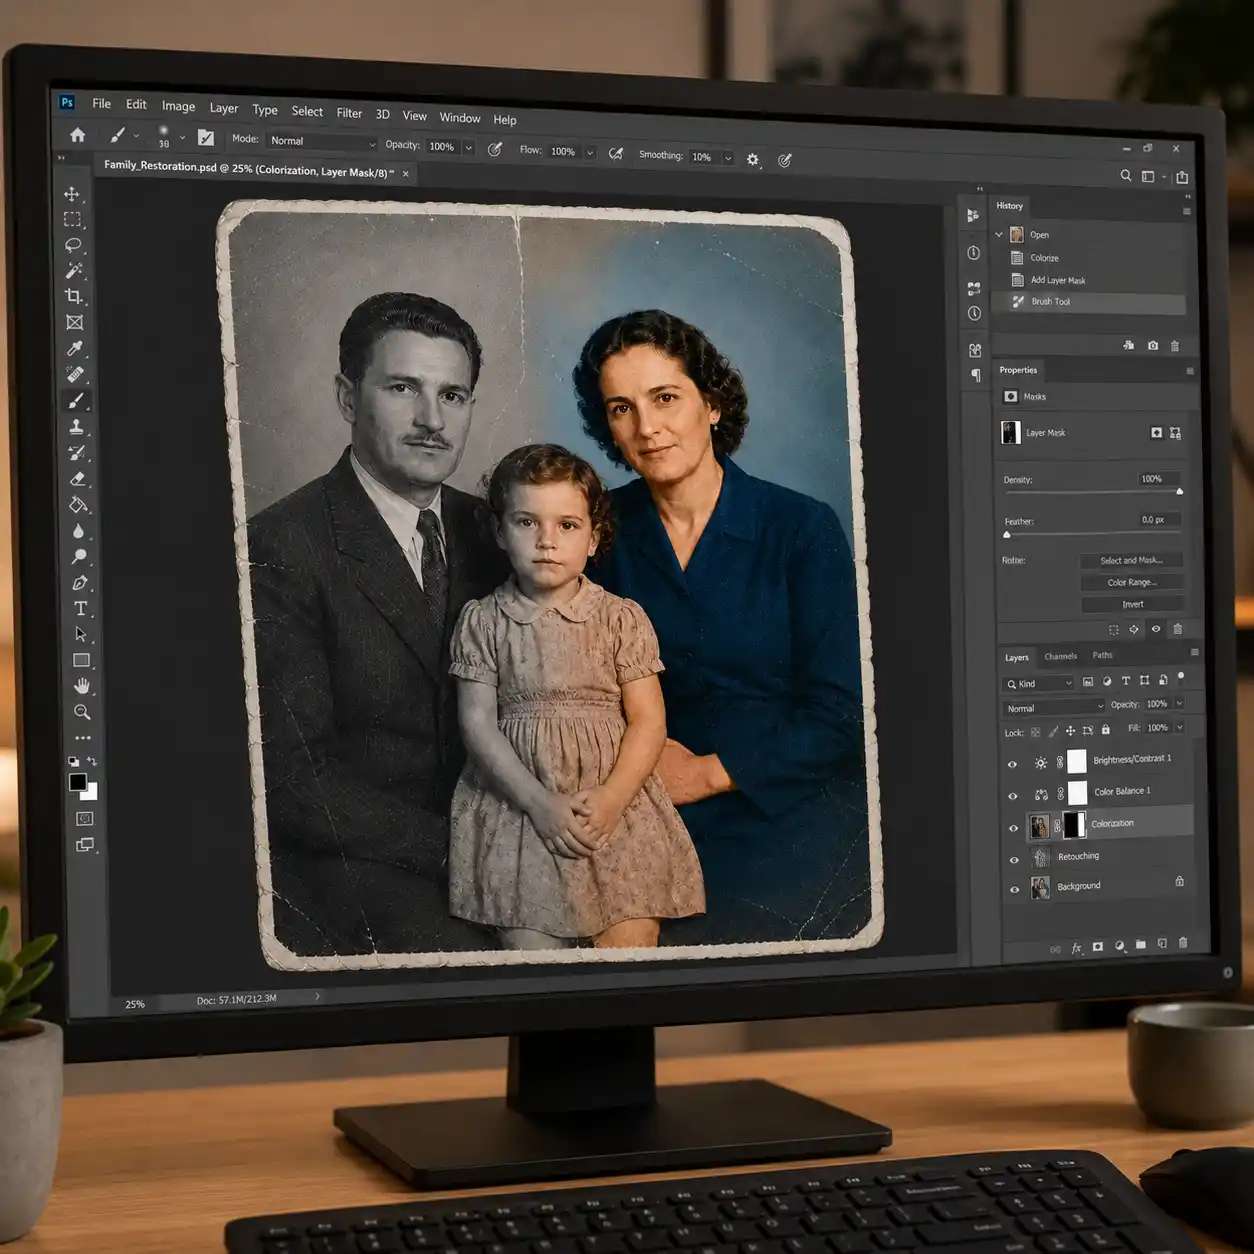Open the Filter menu
1254x1254 pixels.
(349, 113)
